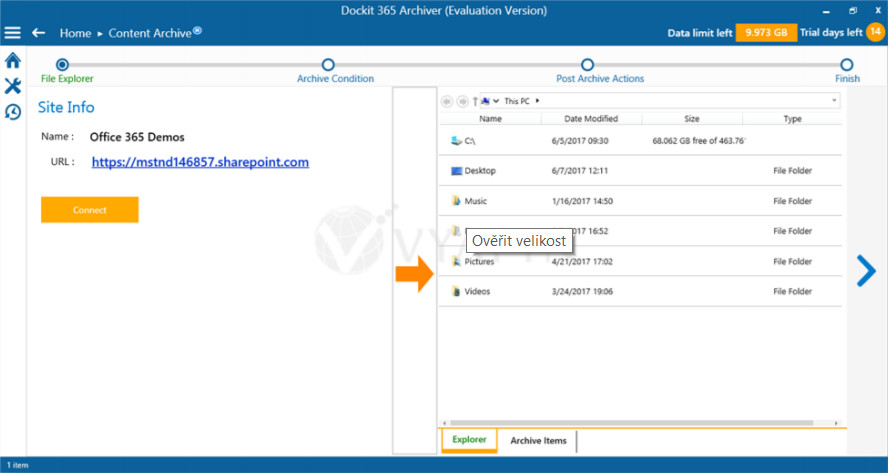Click the Content Archive info badge
The width and height of the screenshot is (888, 473).
tap(197, 30)
